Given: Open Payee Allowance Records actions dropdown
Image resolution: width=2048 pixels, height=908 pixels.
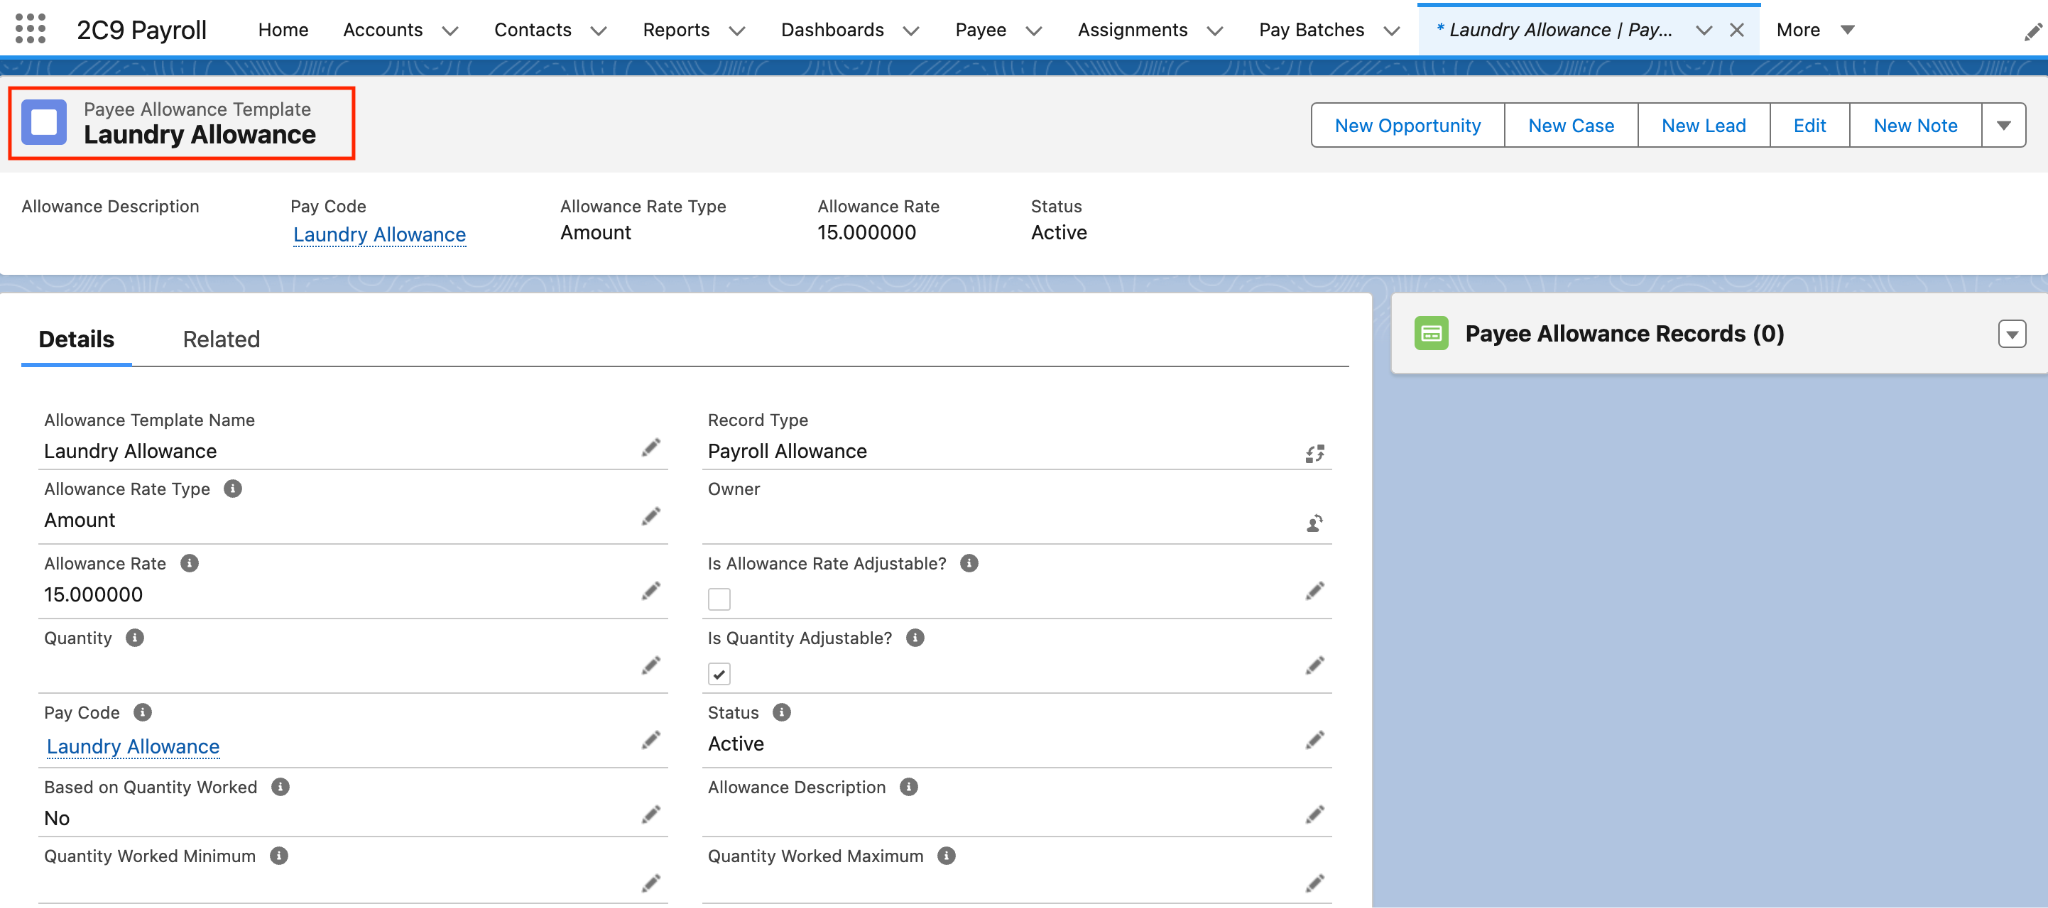Looking at the screenshot, I should click(x=2012, y=334).
